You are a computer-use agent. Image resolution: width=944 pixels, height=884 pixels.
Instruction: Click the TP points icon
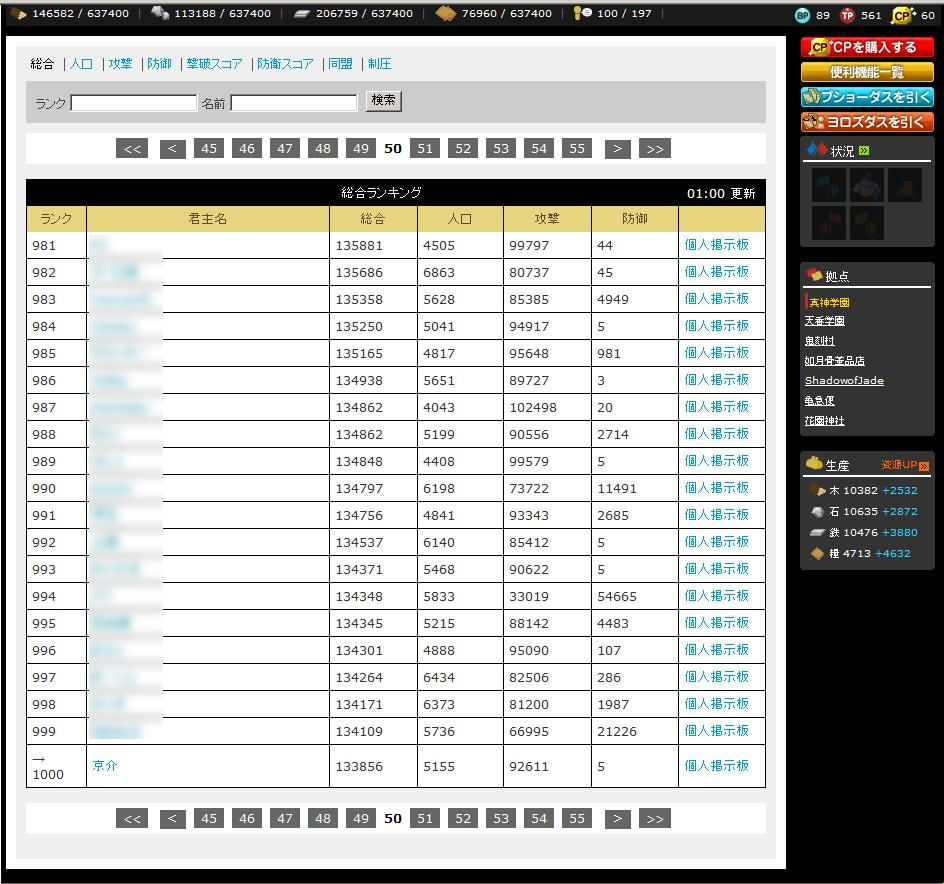[847, 15]
